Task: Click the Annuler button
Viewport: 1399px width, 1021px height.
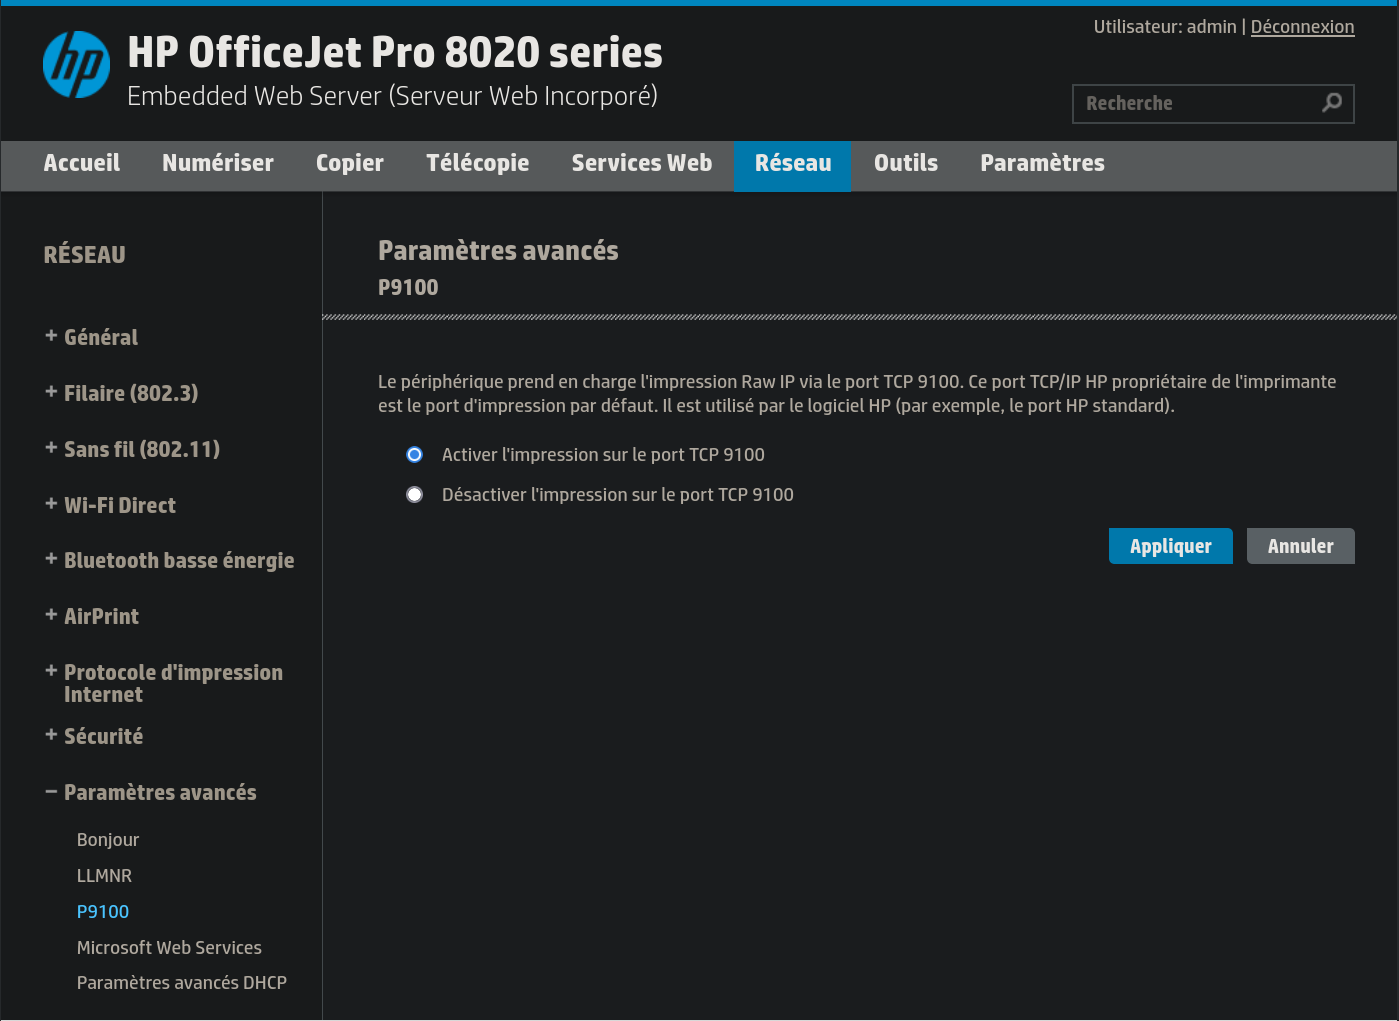Action: click(x=1301, y=546)
